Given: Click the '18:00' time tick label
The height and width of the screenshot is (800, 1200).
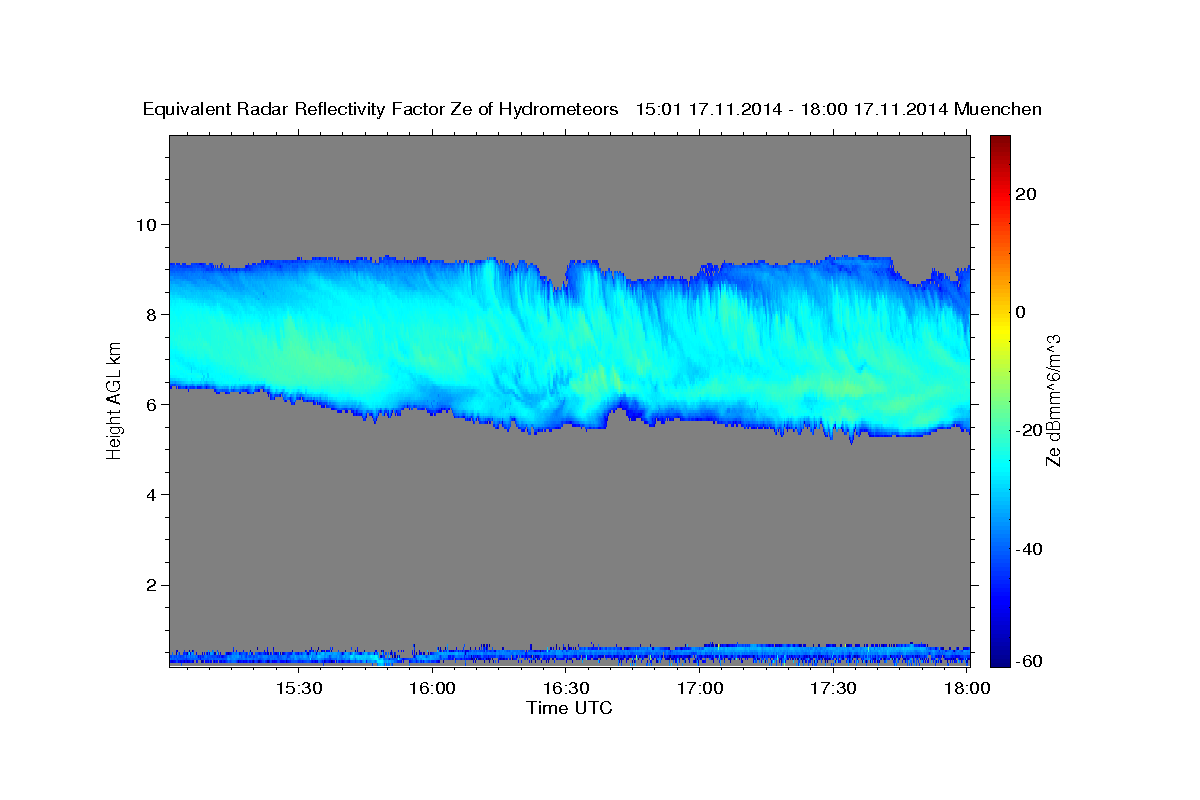Looking at the screenshot, I should (x=968, y=688).
